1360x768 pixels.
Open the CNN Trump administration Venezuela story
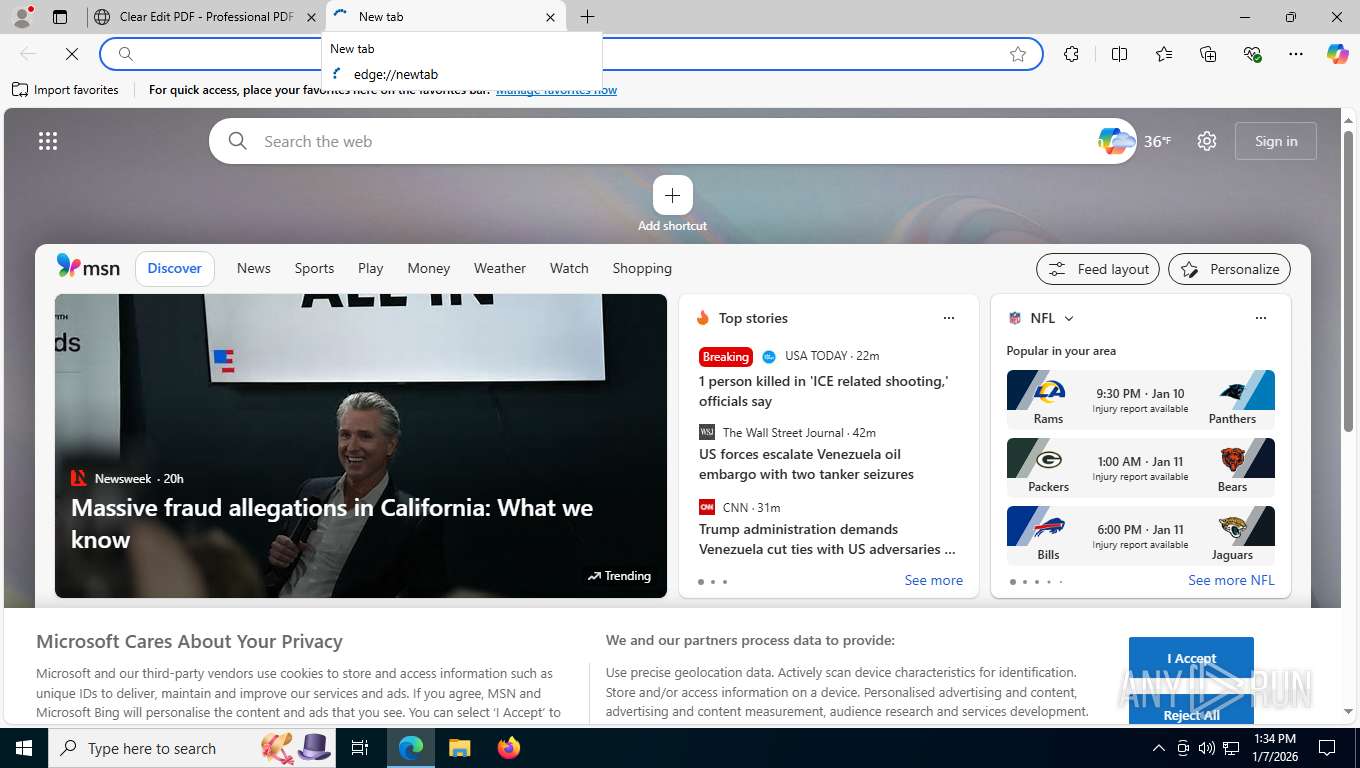(827, 539)
